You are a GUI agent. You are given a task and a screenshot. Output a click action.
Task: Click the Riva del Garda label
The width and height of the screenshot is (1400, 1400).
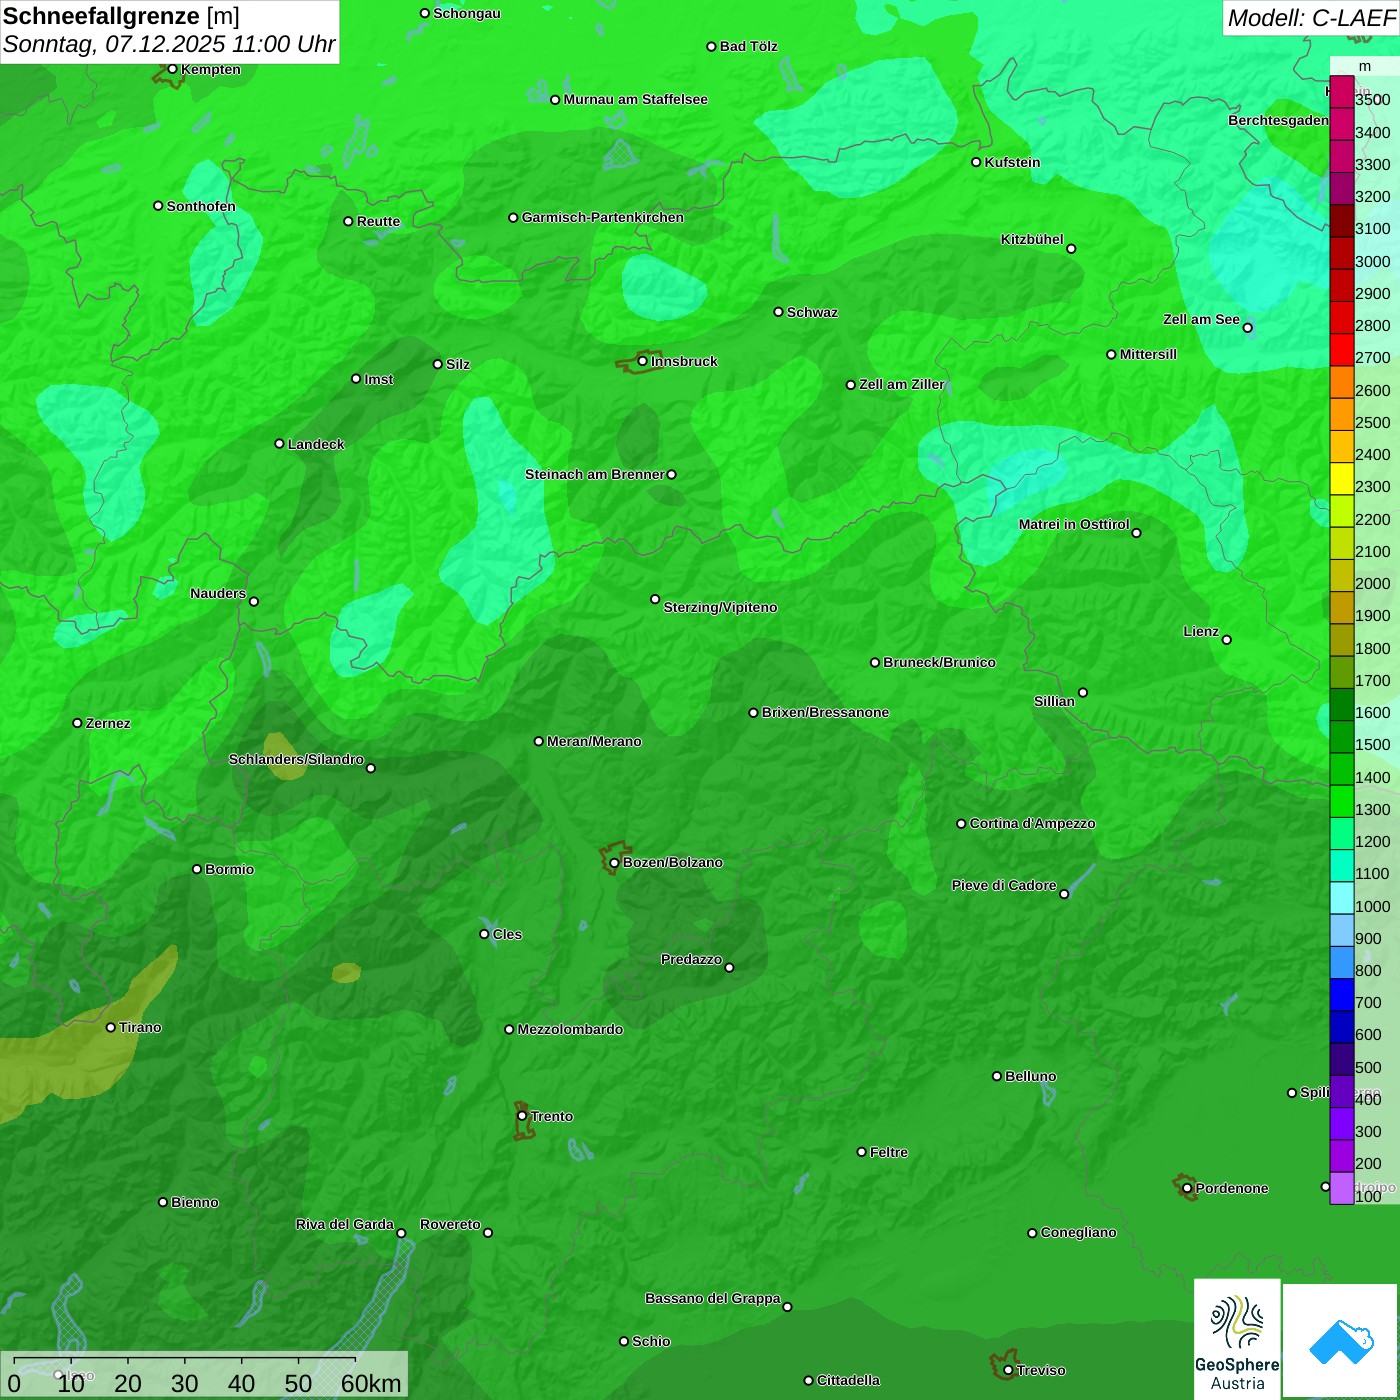[x=345, y=1225]
